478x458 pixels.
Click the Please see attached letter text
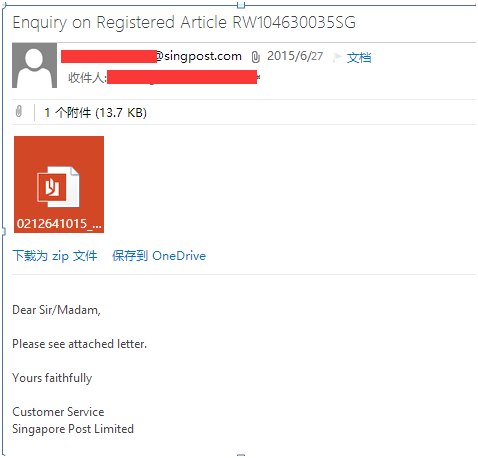[x=80, y=344]
